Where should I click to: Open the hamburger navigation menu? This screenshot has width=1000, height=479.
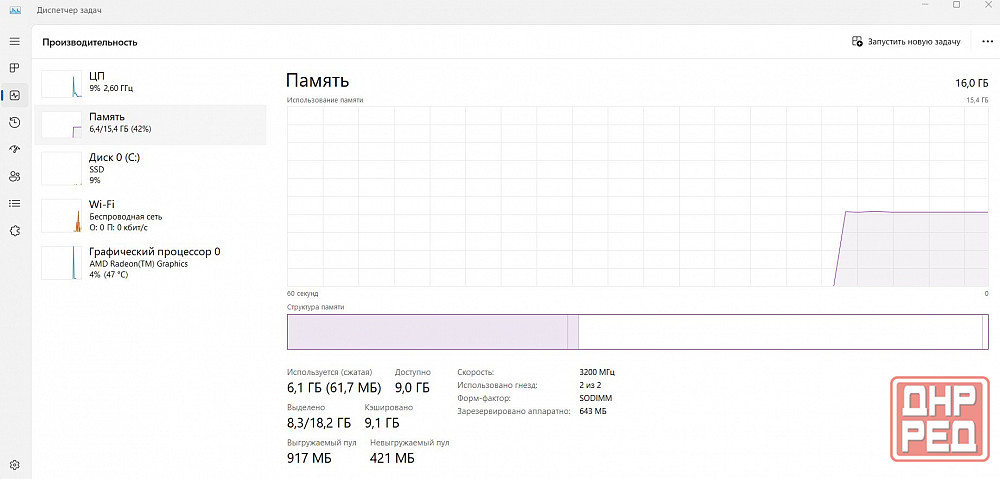coord(14,42)
